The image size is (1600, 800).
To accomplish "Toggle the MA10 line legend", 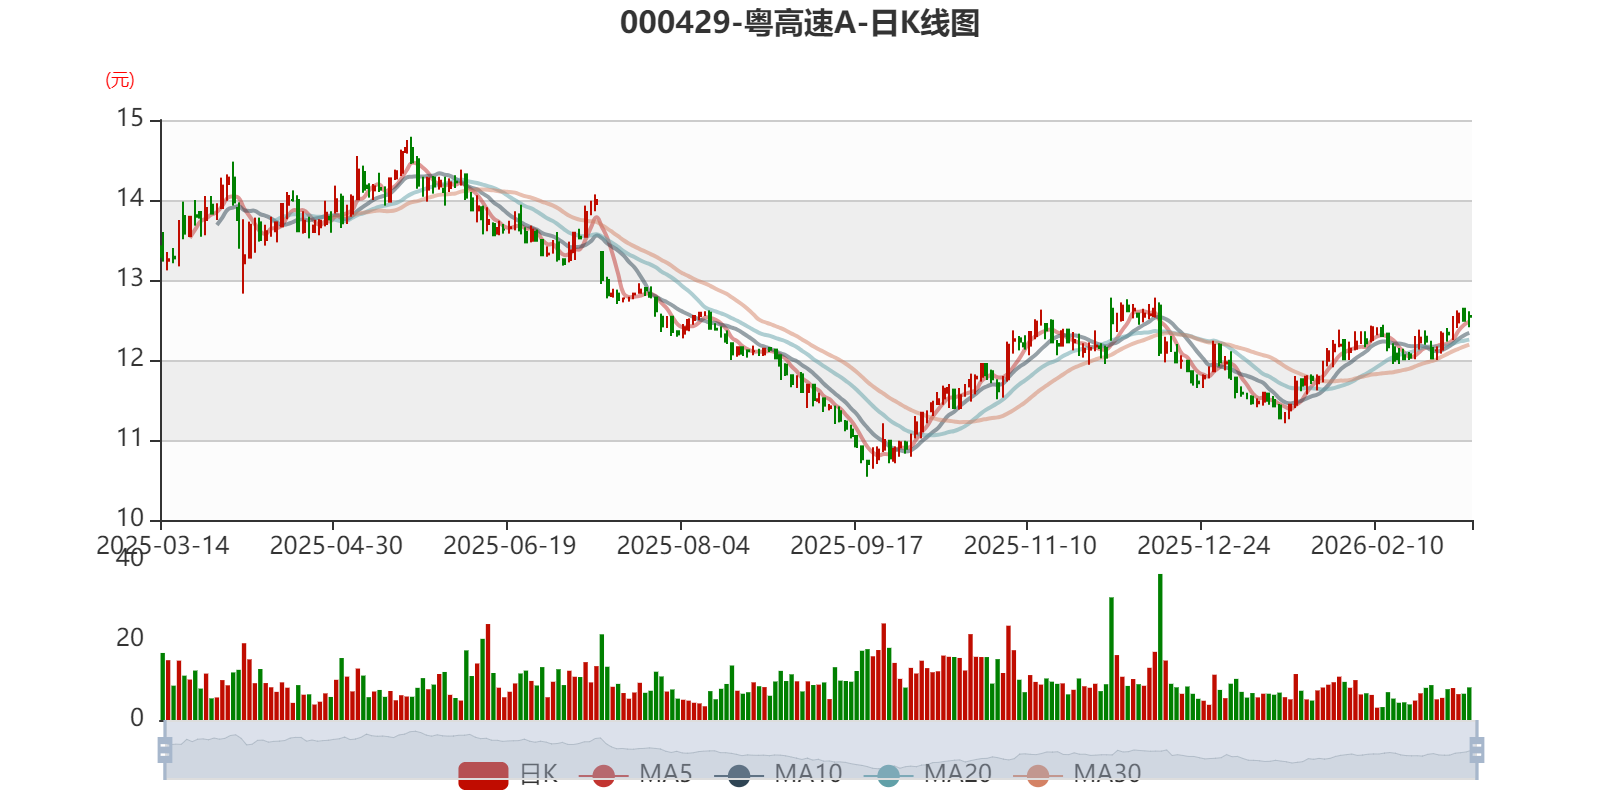I will [x=778, y=774].
